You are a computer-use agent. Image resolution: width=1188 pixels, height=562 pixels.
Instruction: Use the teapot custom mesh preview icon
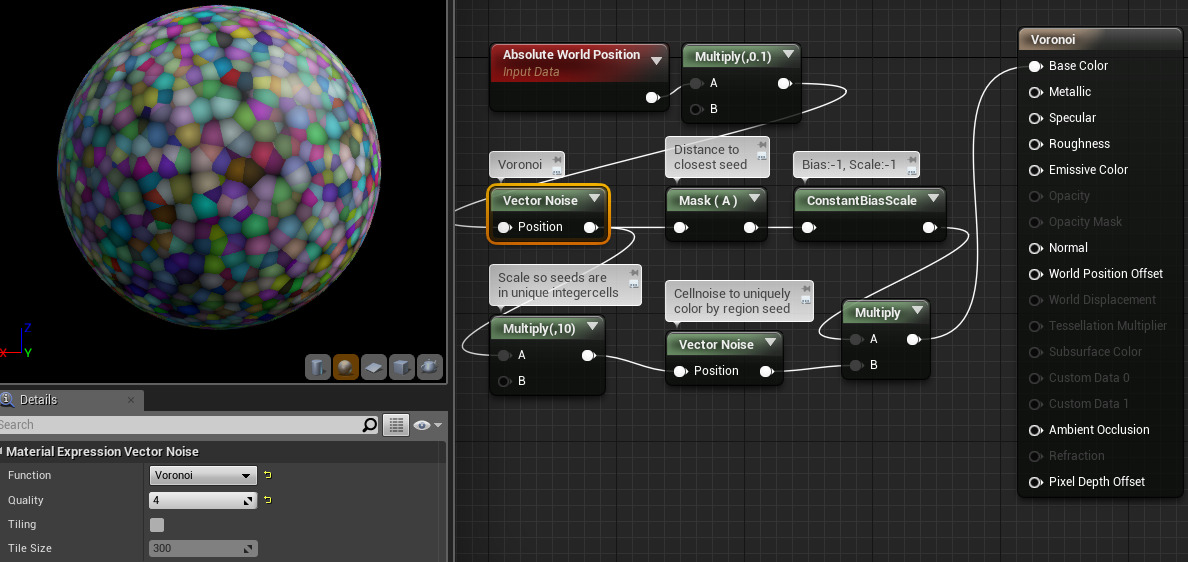[430, 367]
